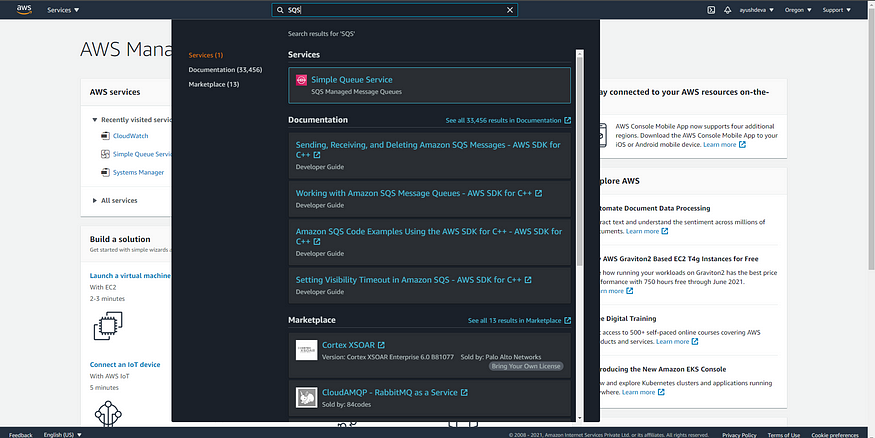Click external link icon beside Working with Amazon SQS
The width and height of the screenshot is (875, 438).
[539, 193]
